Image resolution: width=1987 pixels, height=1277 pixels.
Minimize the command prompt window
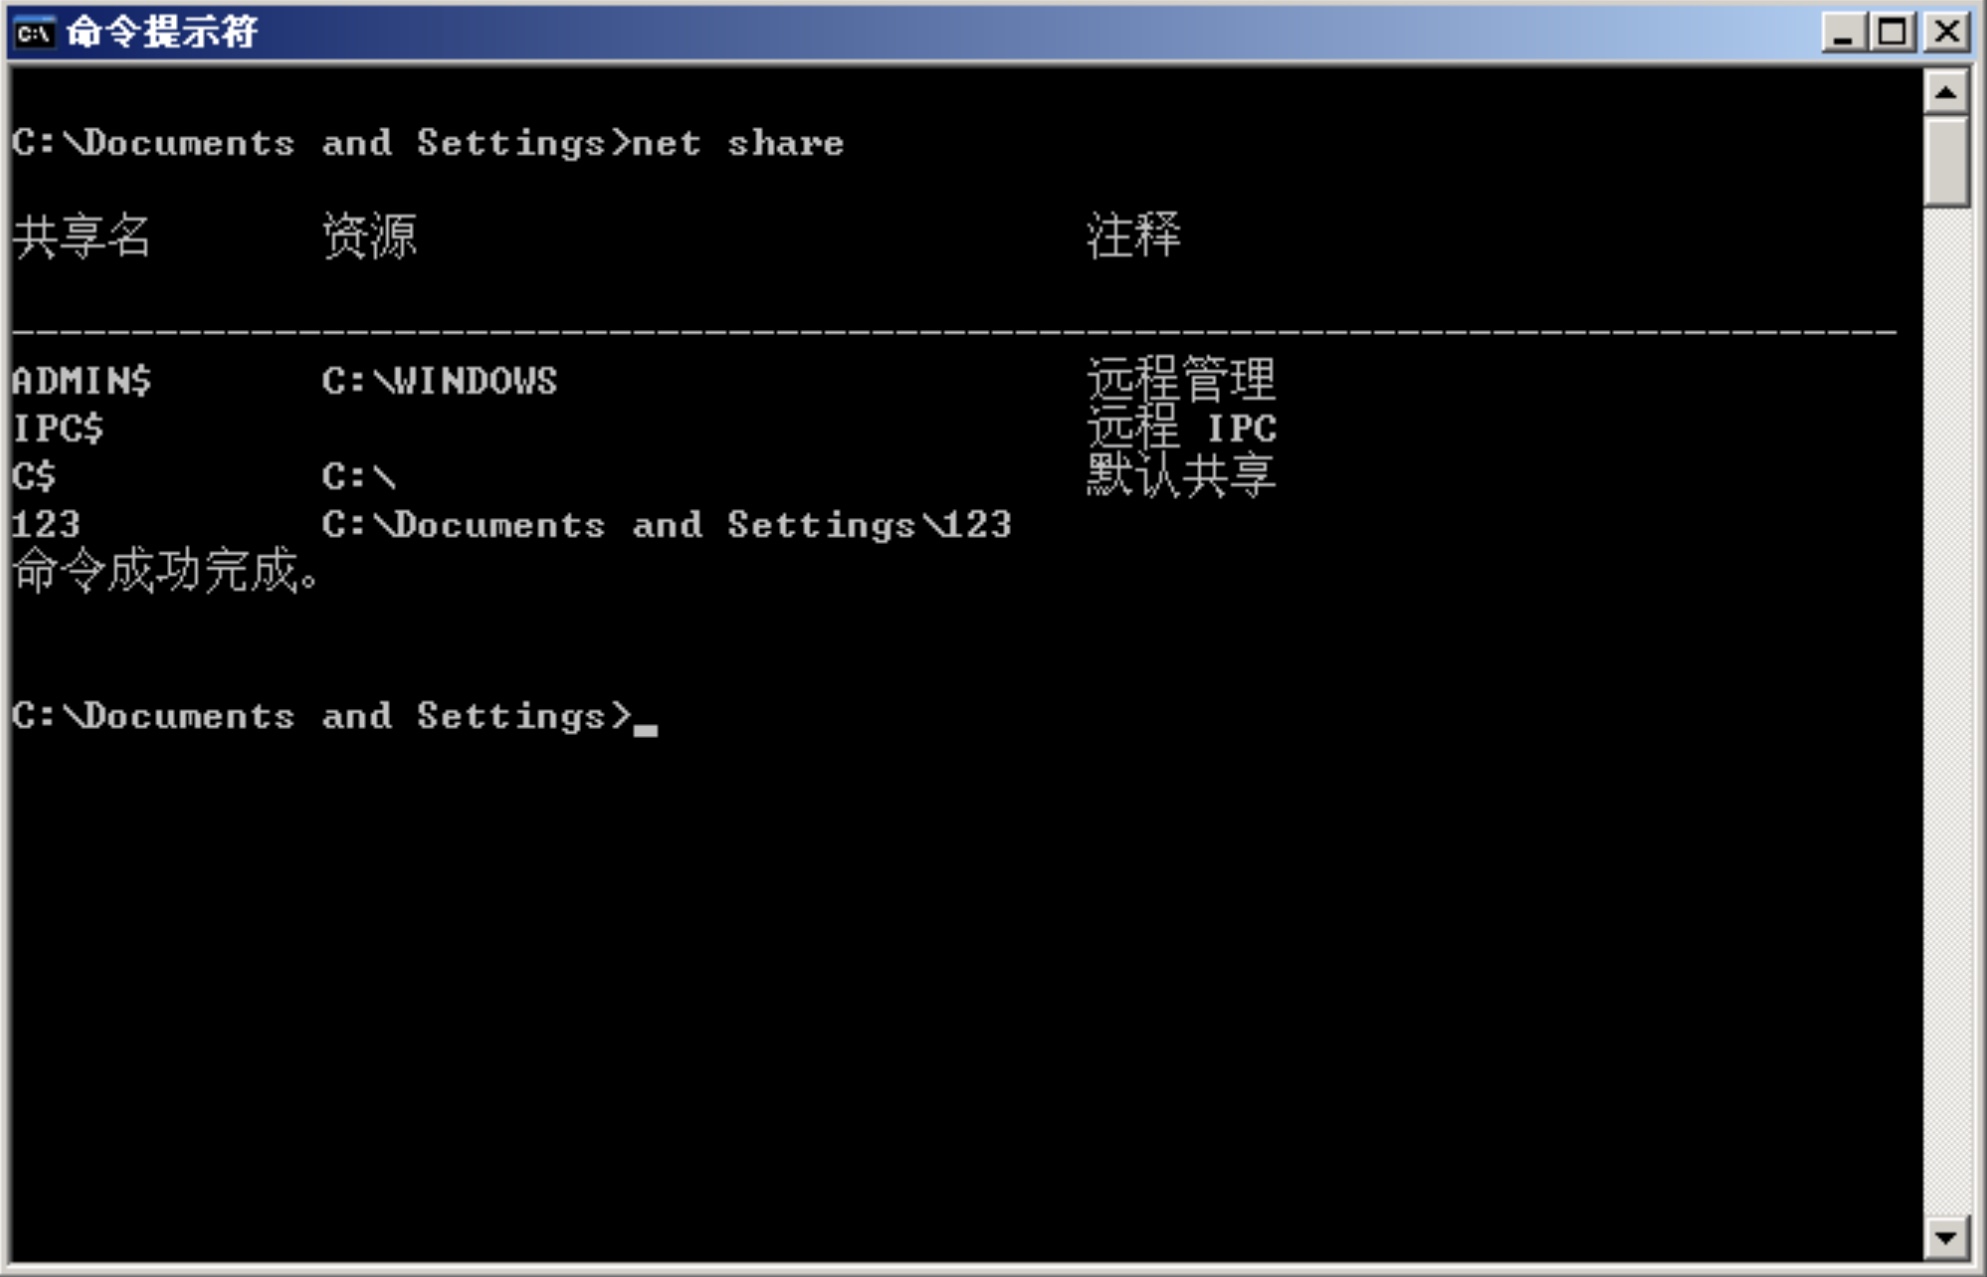coord(1844,33)
